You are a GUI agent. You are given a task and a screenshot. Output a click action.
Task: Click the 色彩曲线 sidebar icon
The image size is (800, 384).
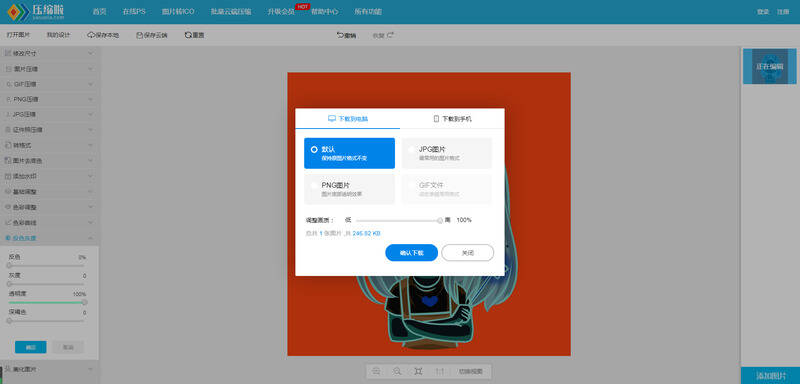[8, 223]
